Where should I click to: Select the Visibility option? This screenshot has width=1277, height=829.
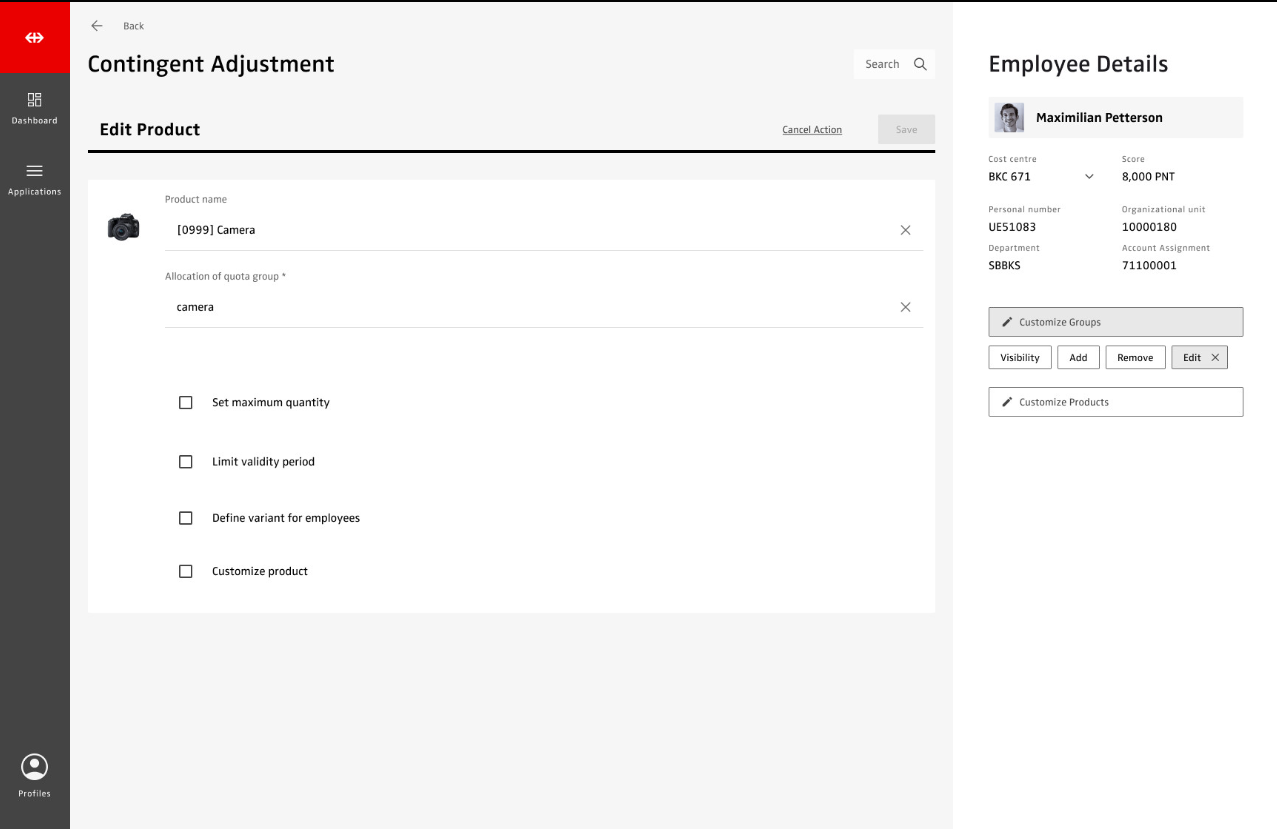point(1020,358)
